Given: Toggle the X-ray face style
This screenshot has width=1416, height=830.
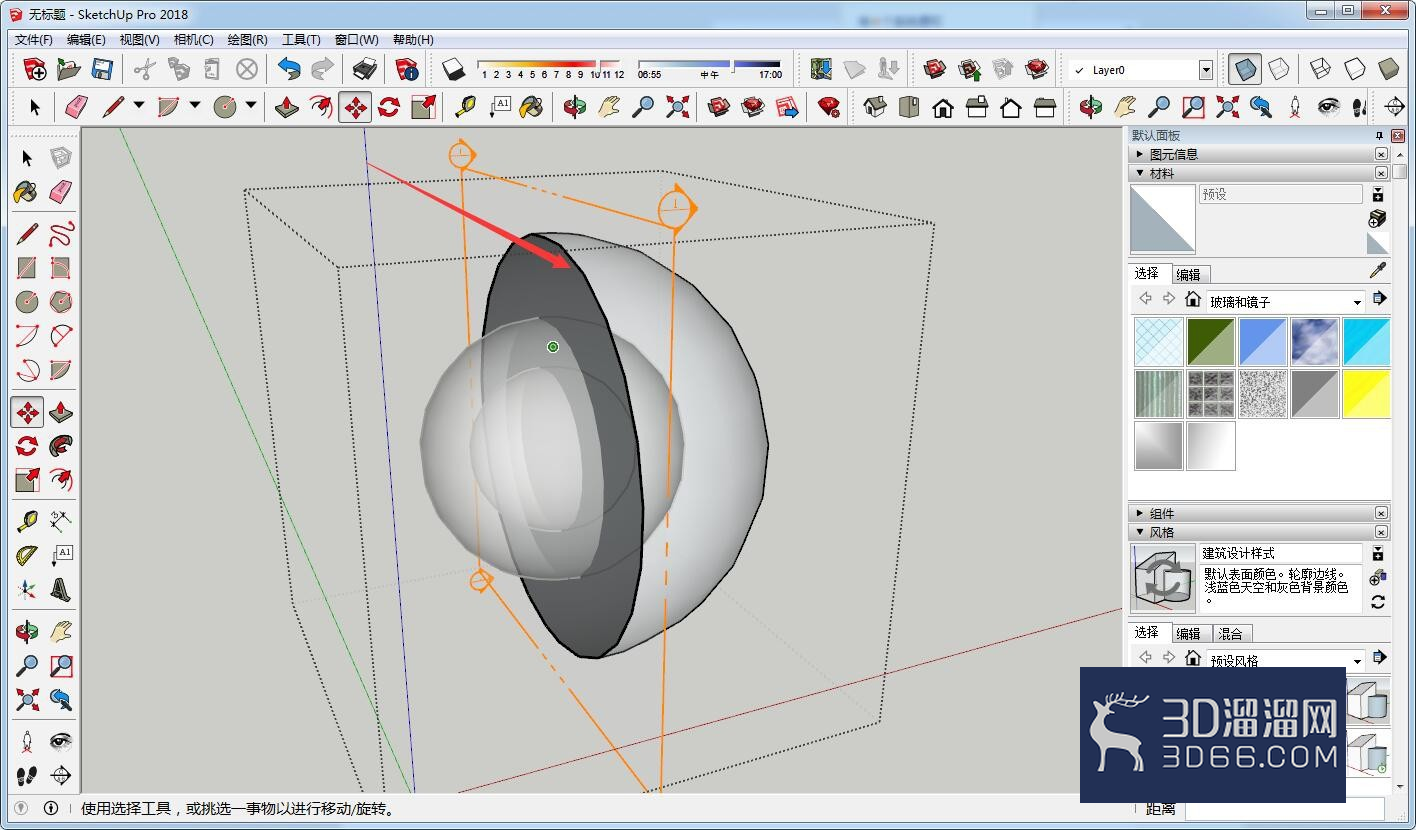Looking at the screenshot, I should tap(1245, 69).
